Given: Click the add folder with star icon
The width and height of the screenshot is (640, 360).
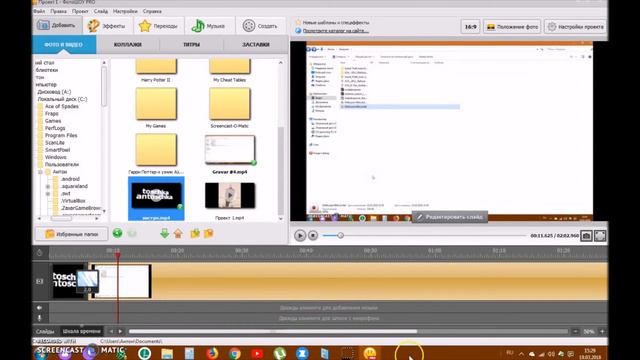Looking at the screenshot, I should tap(195, 233).
